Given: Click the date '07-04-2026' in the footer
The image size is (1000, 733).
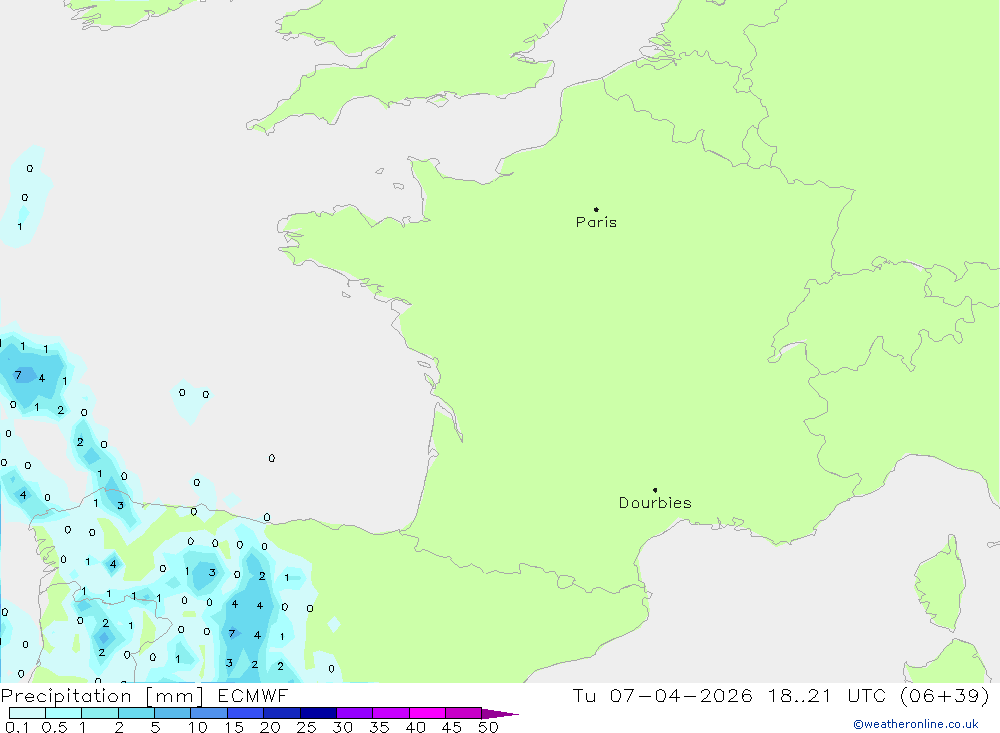Looking at the screenshot, I should [681, 695].
